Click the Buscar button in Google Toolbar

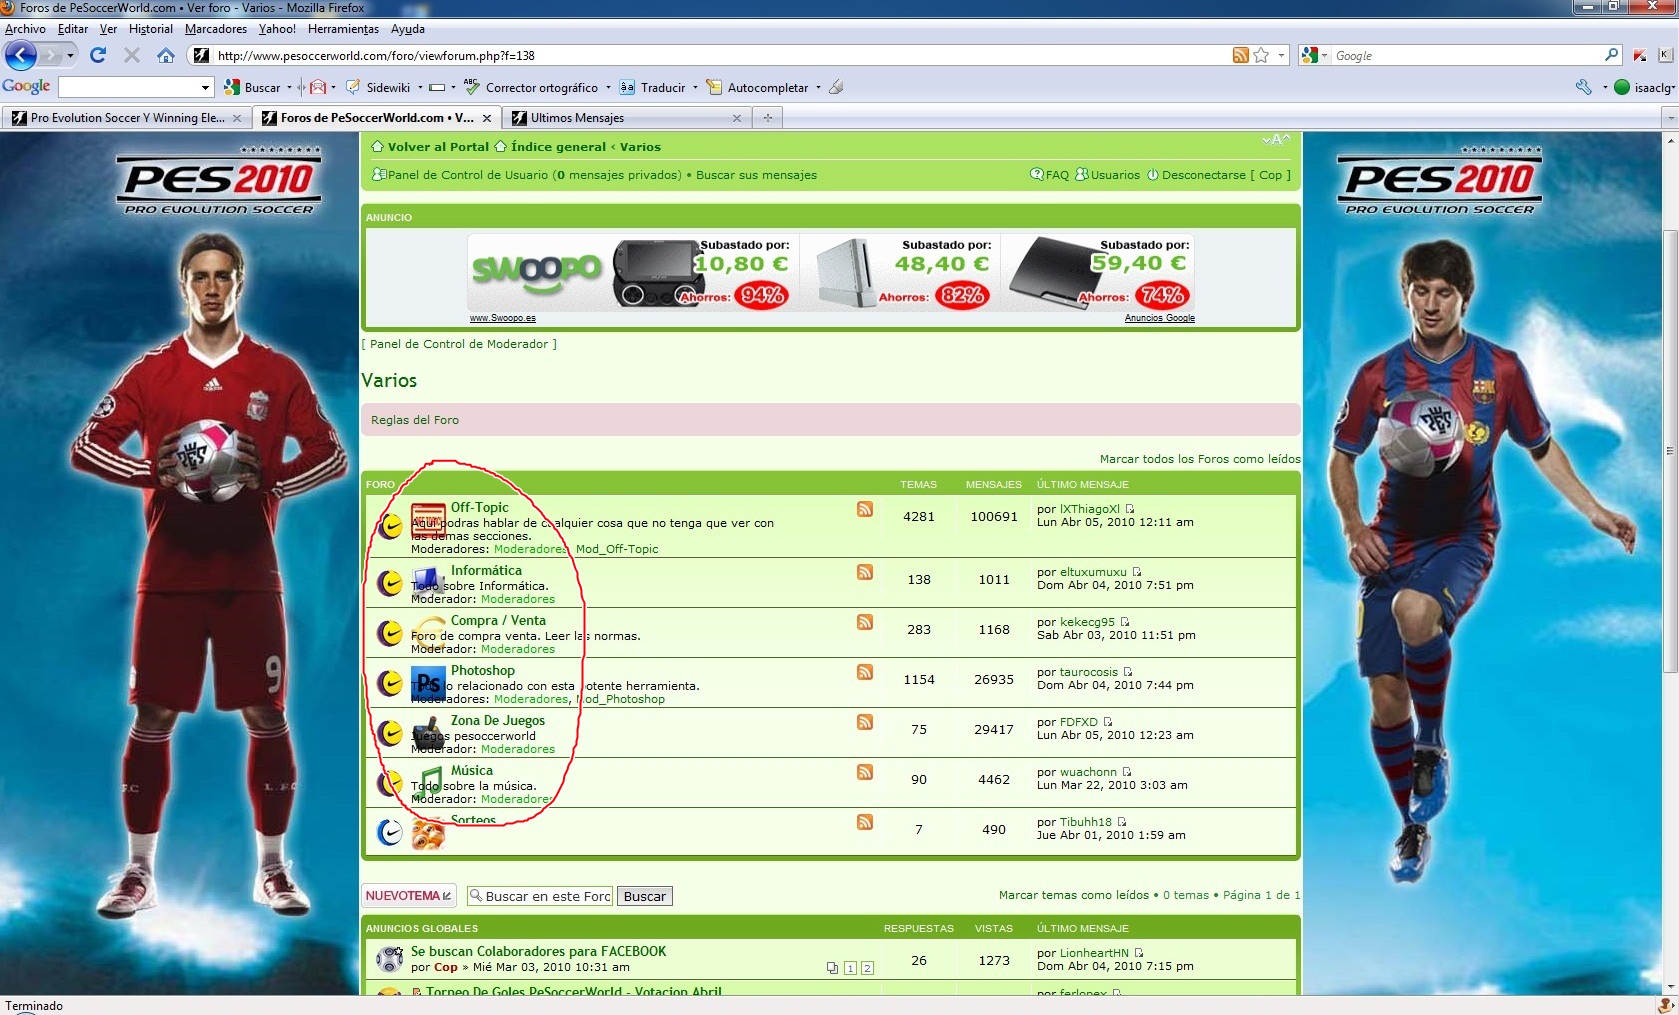point(252,87)
